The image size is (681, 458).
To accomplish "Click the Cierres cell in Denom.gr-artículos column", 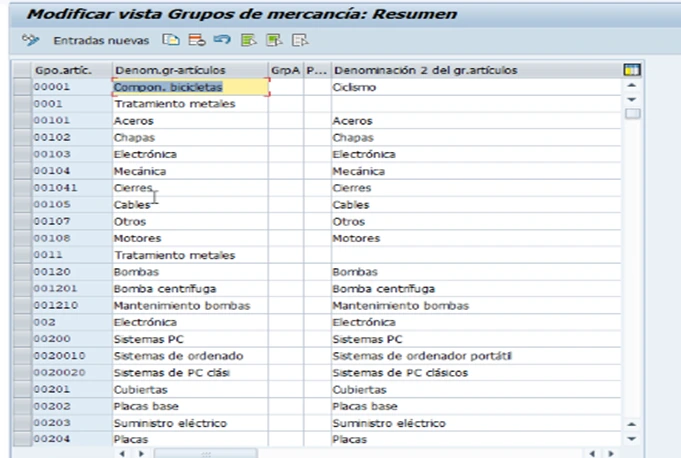I will [x=190, y=188].
